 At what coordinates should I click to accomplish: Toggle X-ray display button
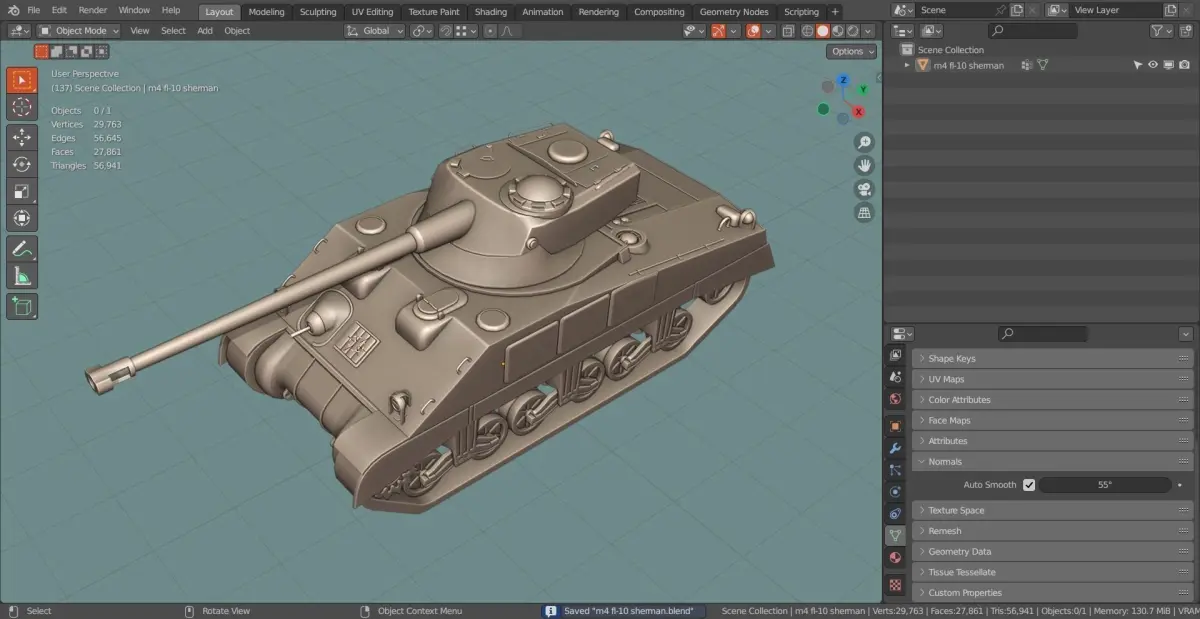[788, 31]
